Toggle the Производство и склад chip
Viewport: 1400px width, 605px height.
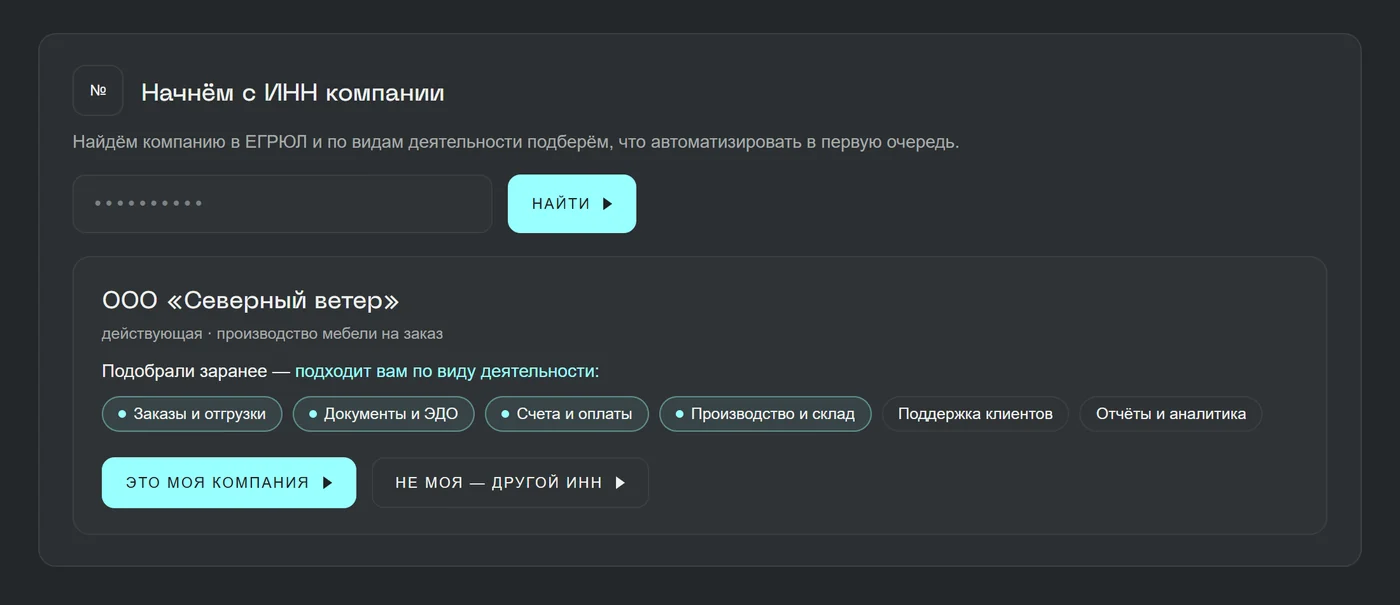[765, 414]
